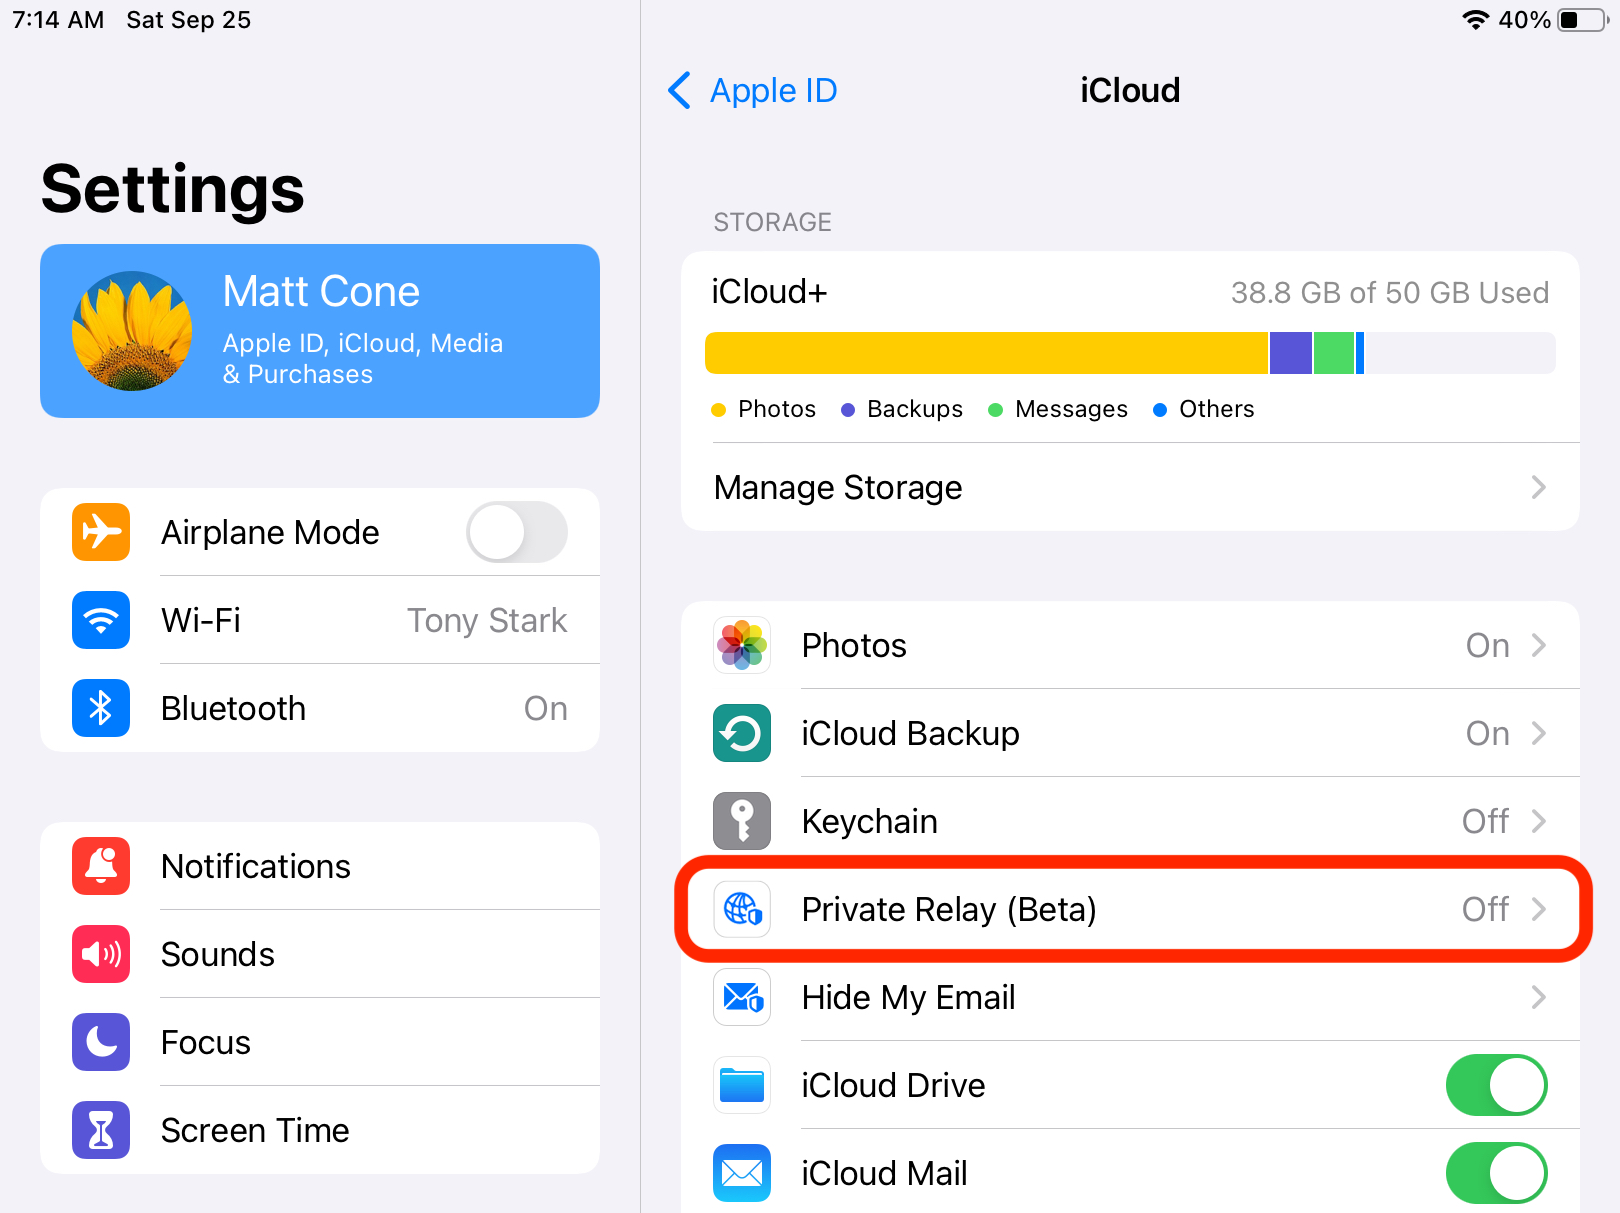Open Matt Cone's Apple ID profile
The width and height of the screenshot is (1620, 1213).
click(319, 331)
